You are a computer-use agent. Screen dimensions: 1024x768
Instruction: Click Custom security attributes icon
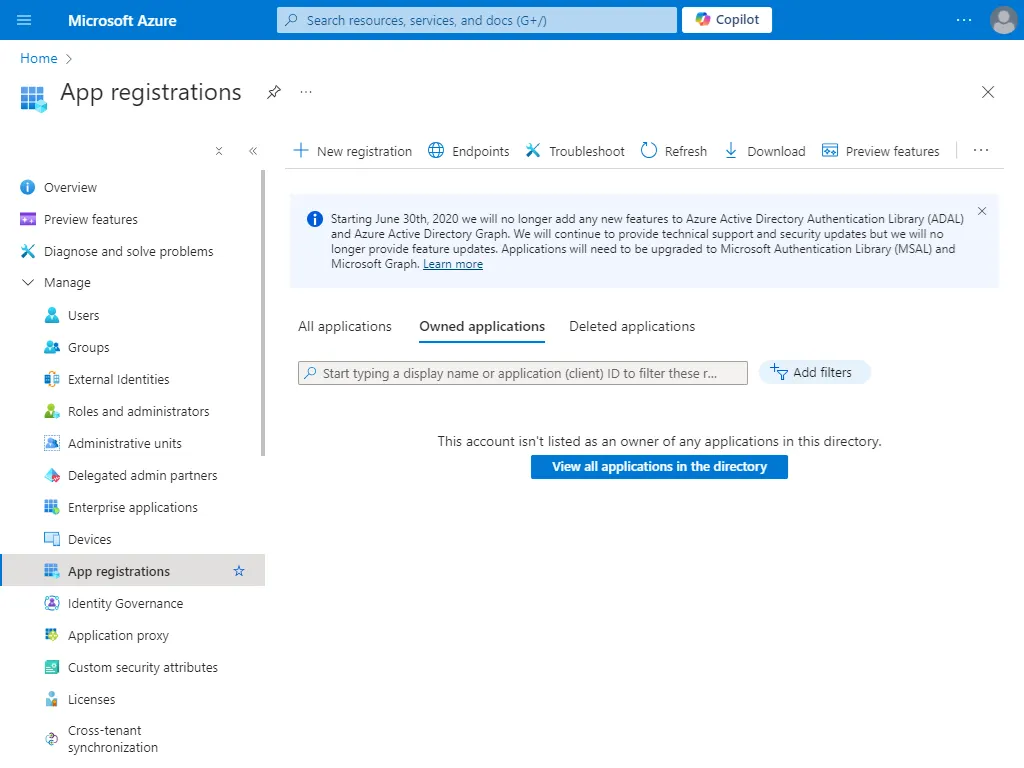52,667
